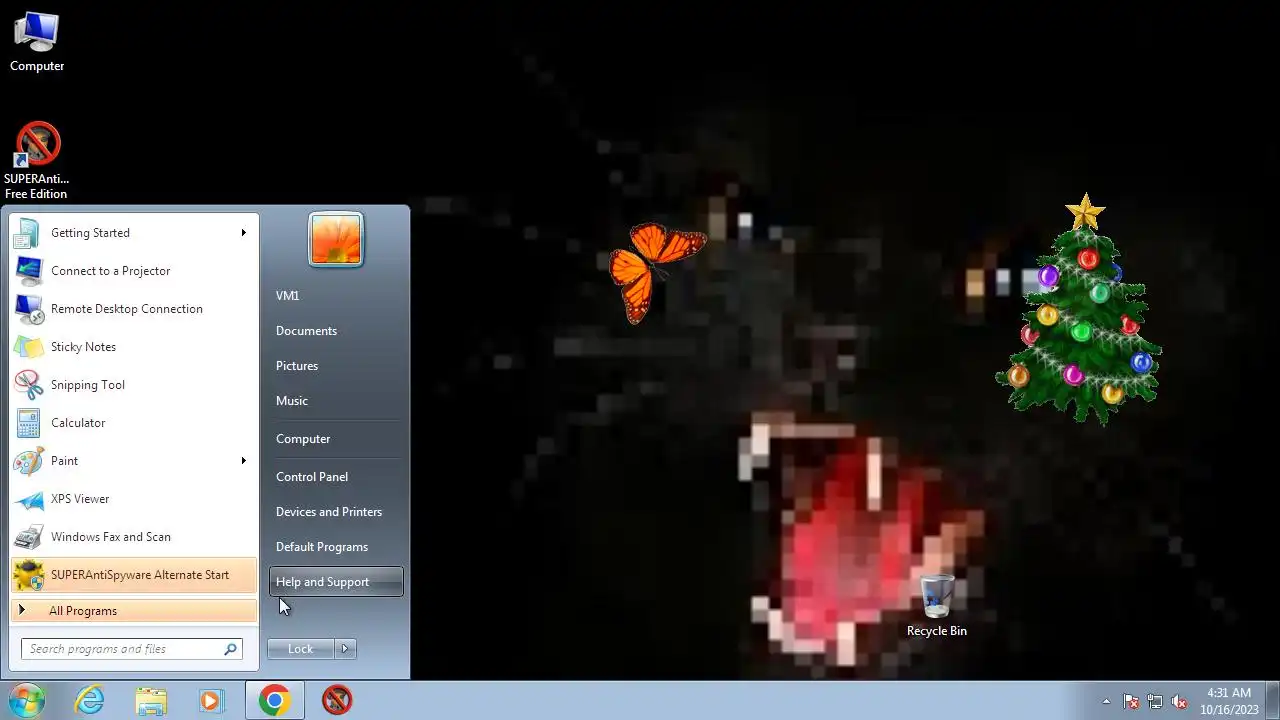This screenshot has height=720, width=1280.
Task: Launch Remote Desktop Connection icon
Action: click(28, 309)
